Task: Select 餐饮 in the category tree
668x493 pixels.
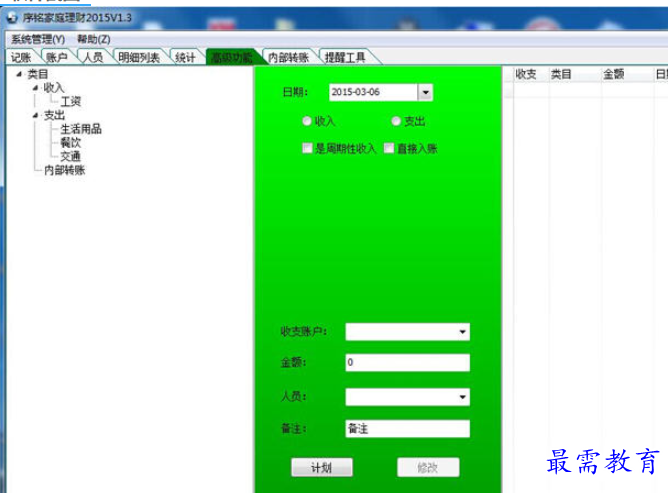Action: [71, 142]
